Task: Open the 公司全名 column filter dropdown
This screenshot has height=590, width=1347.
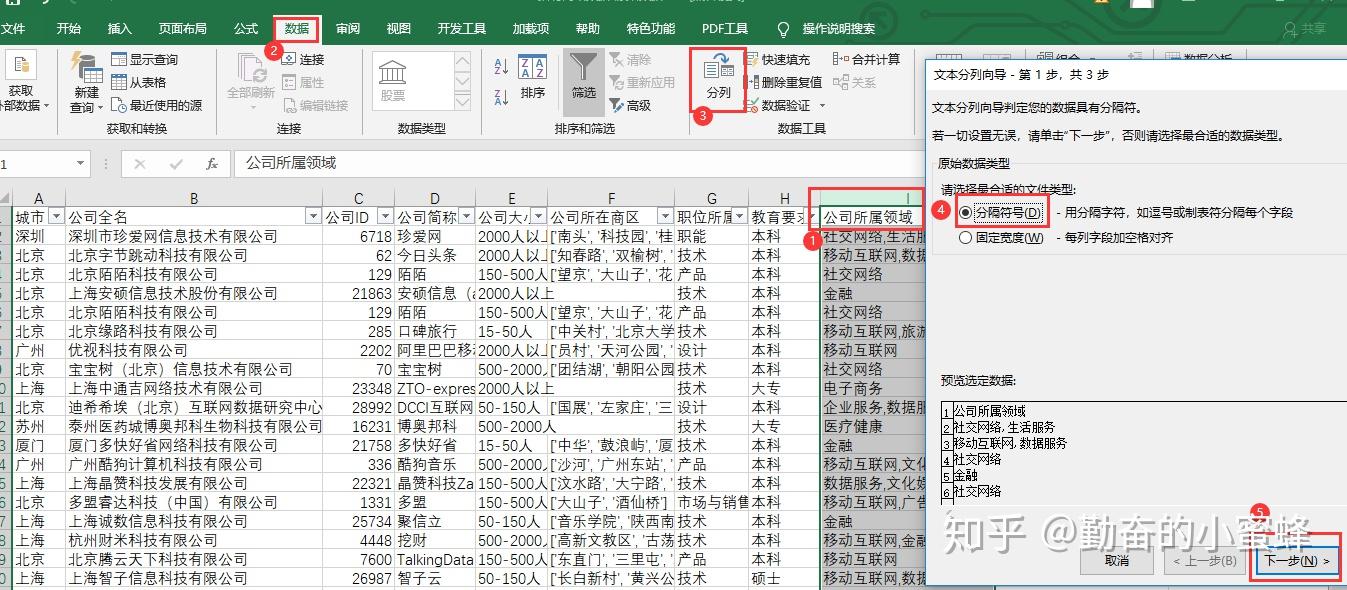Action: pos(314,217)
